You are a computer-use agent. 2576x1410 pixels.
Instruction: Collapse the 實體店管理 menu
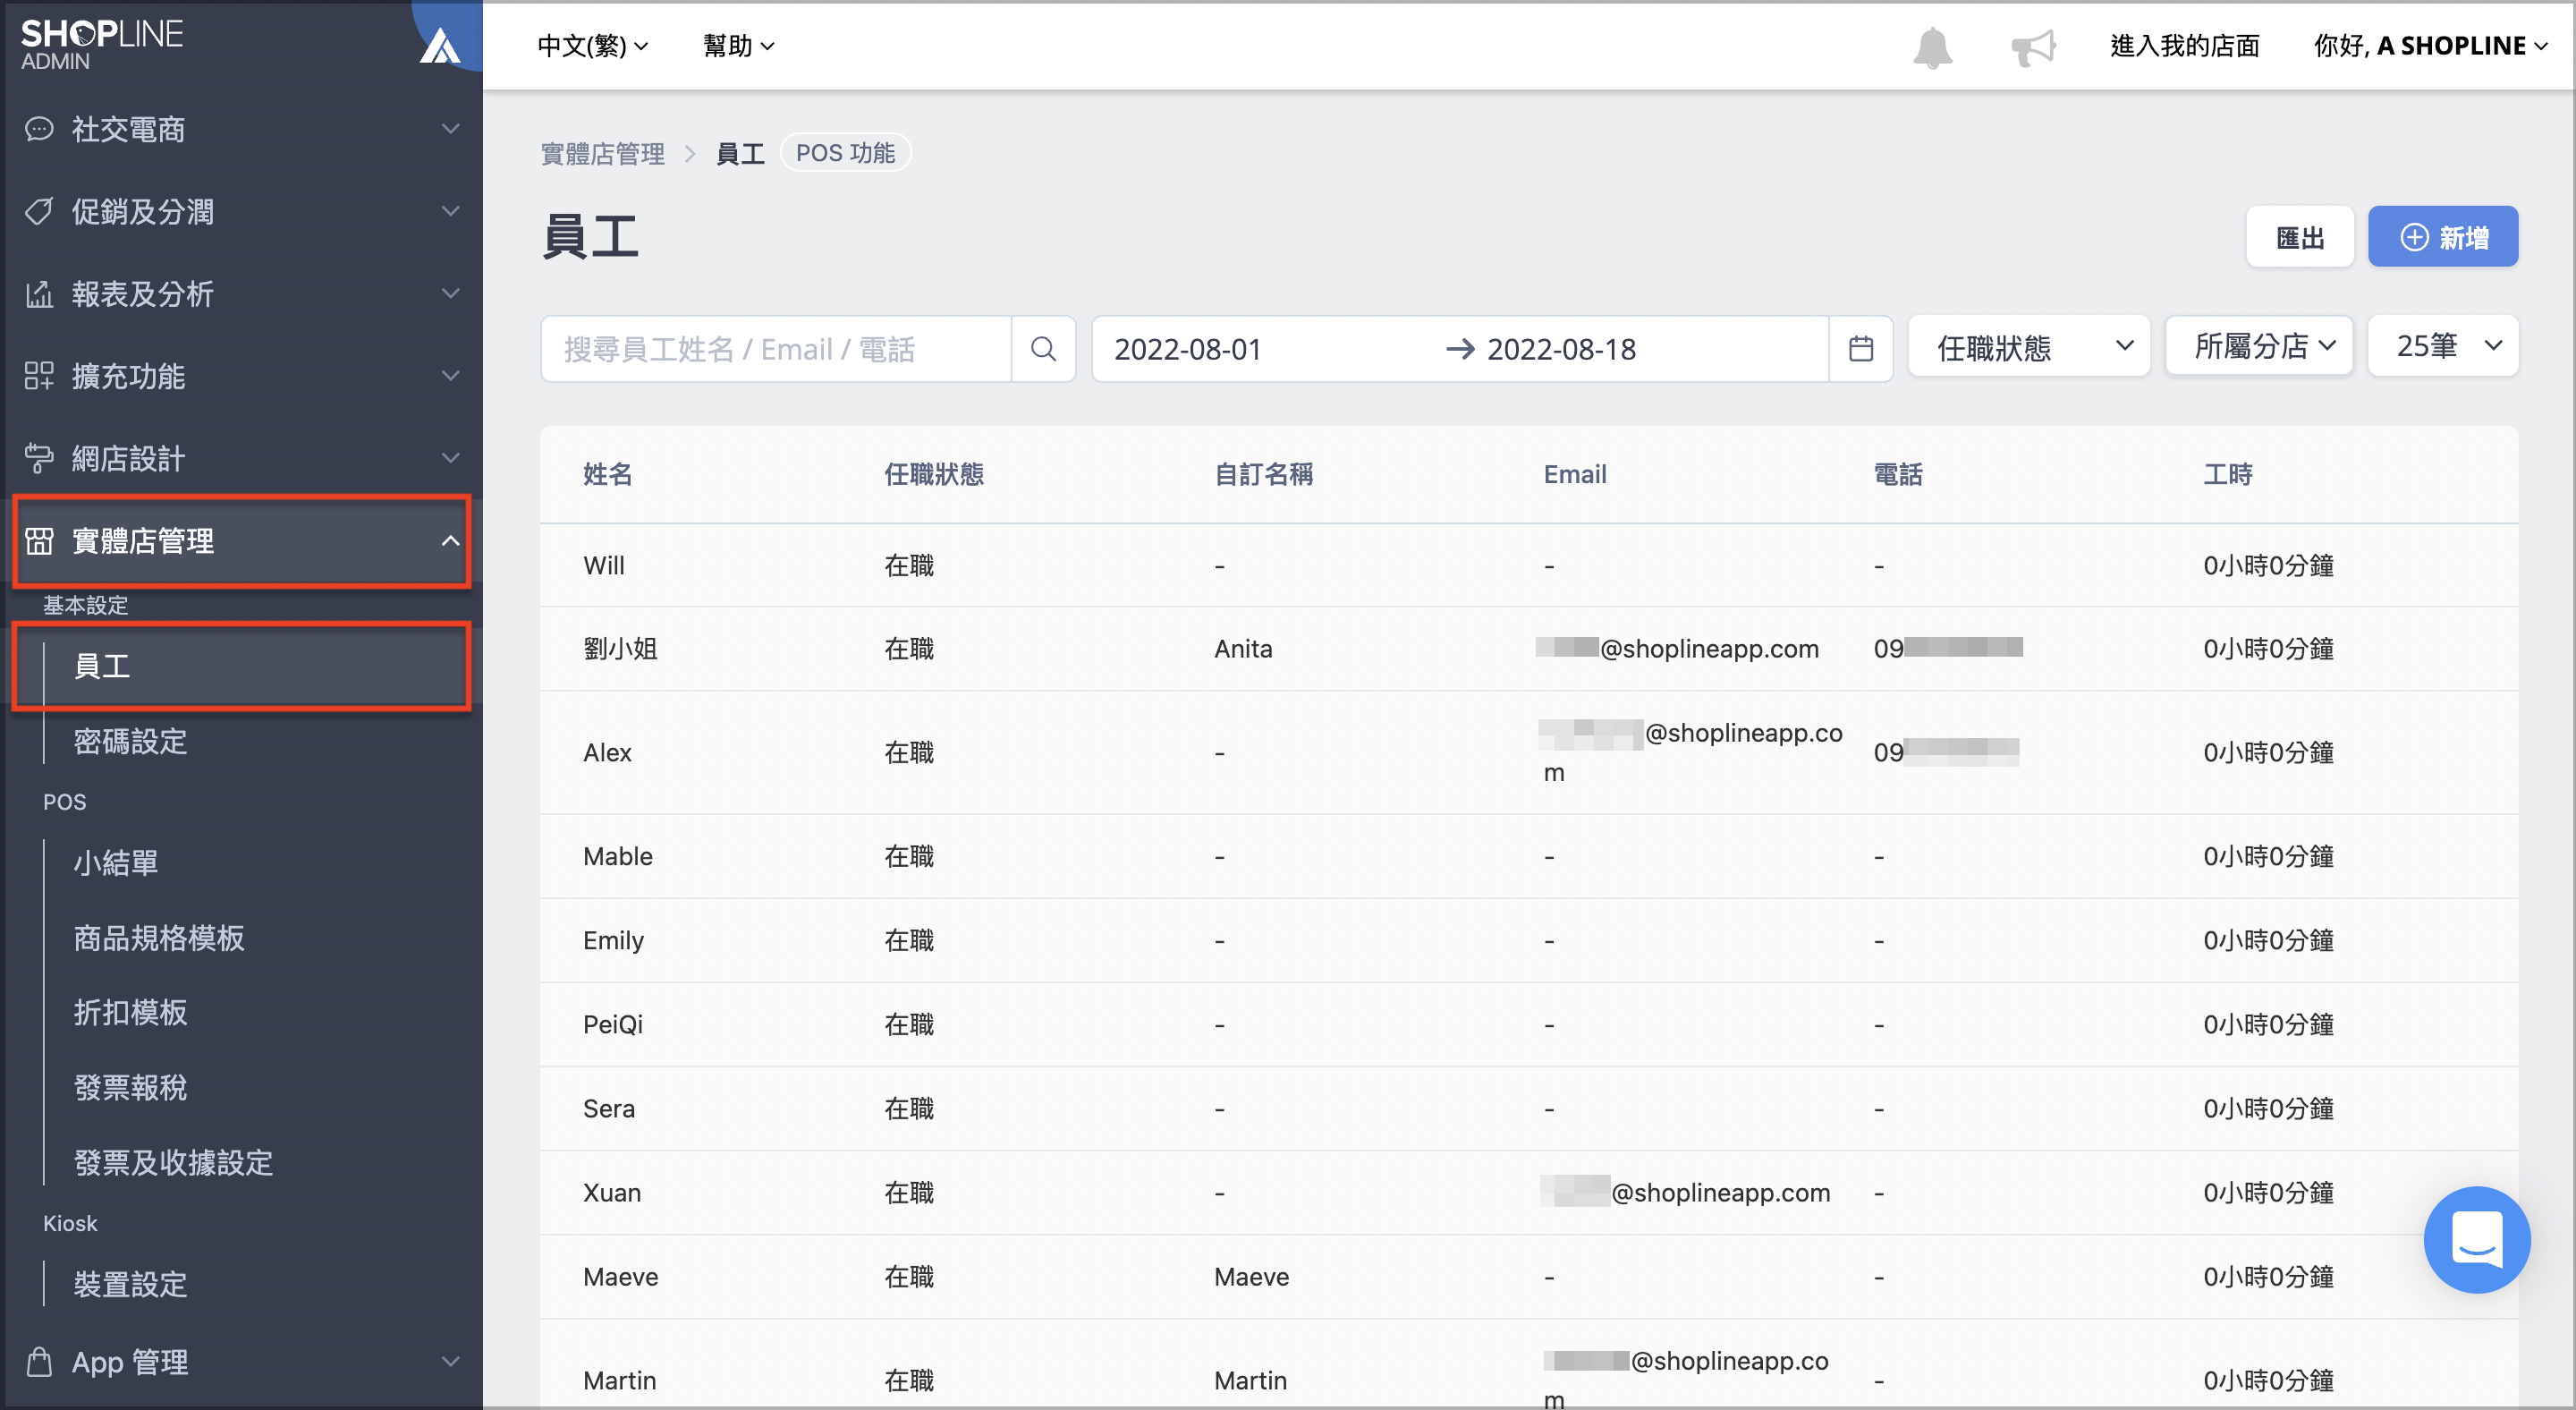pyautogui.click(x=242, y=541)
